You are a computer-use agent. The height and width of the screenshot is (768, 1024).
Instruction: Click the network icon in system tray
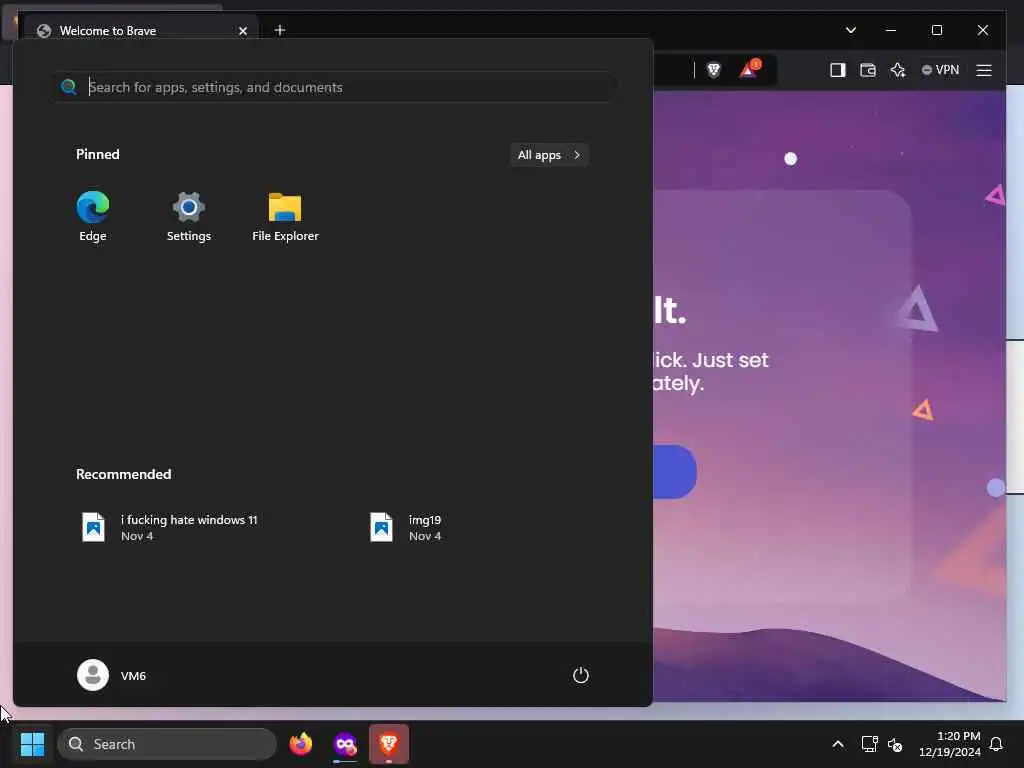(x=869, y=744)
